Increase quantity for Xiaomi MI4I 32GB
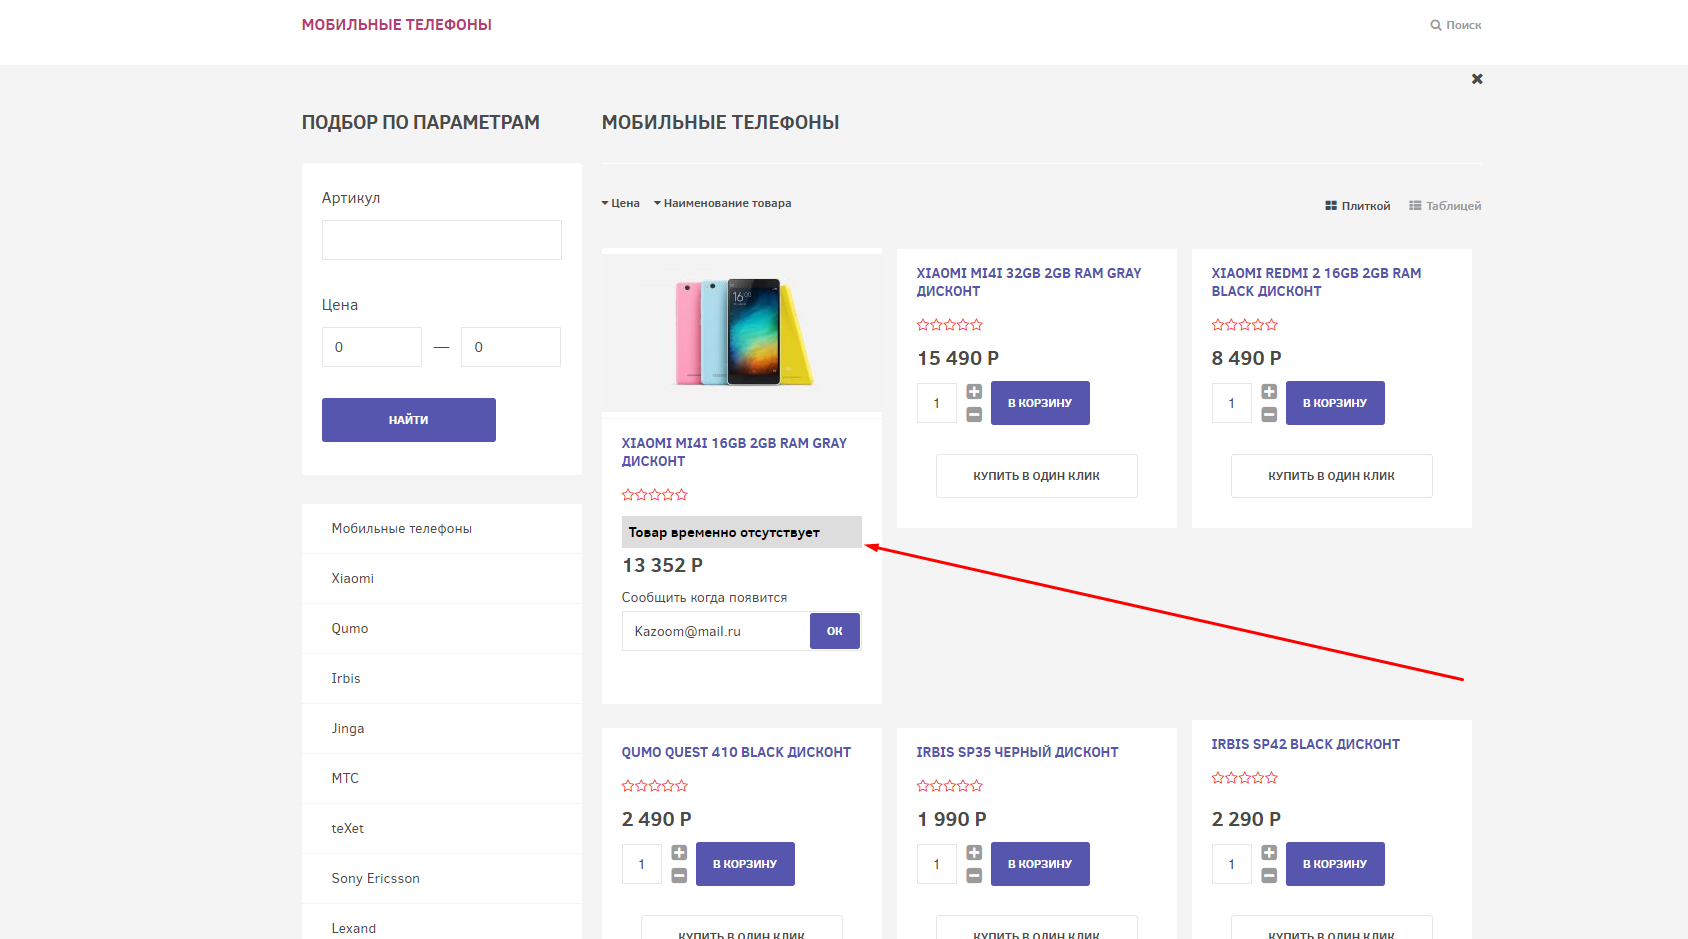 click(x=974, y=392)
